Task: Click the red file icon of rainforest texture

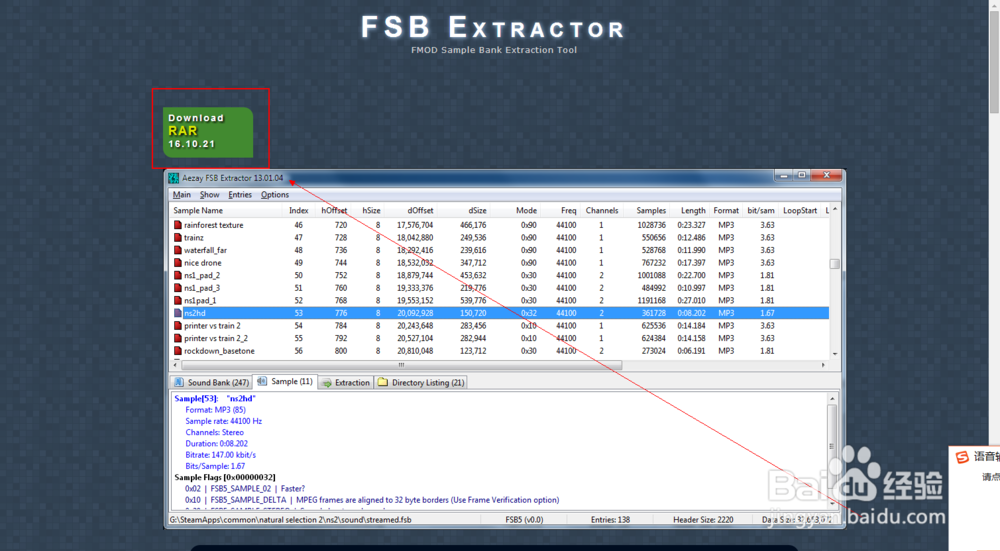Action: click(x=178, y=224)
